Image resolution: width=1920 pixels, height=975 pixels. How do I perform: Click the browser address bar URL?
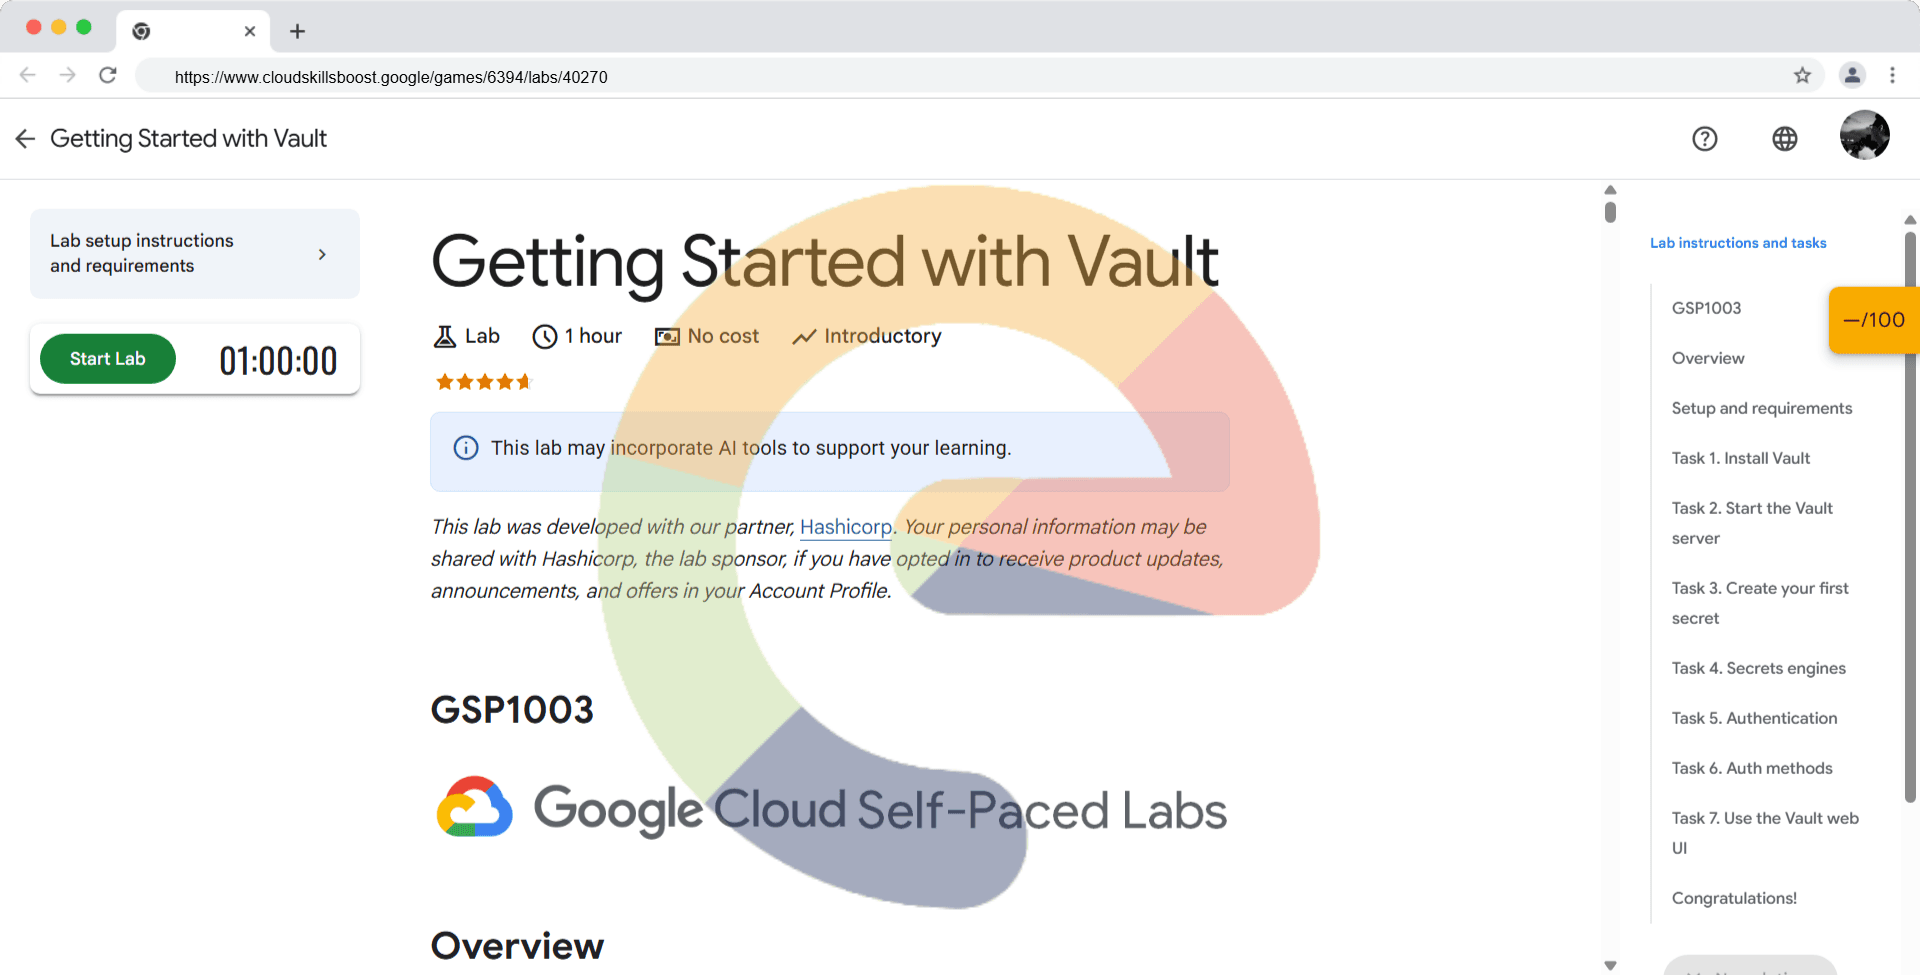pos(391,77)
